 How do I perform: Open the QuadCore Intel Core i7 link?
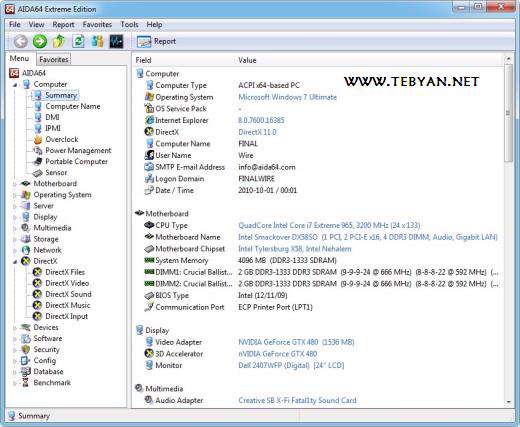[329, 225]
